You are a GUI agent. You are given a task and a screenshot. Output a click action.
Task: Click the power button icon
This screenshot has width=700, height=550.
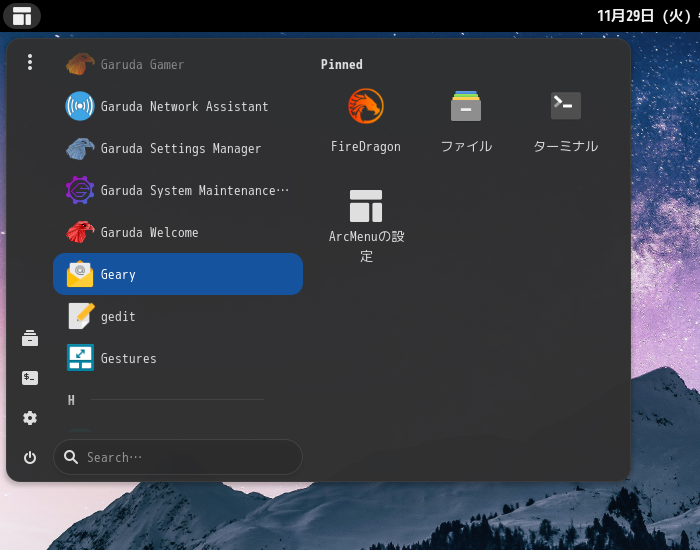[x=30, y=458]
